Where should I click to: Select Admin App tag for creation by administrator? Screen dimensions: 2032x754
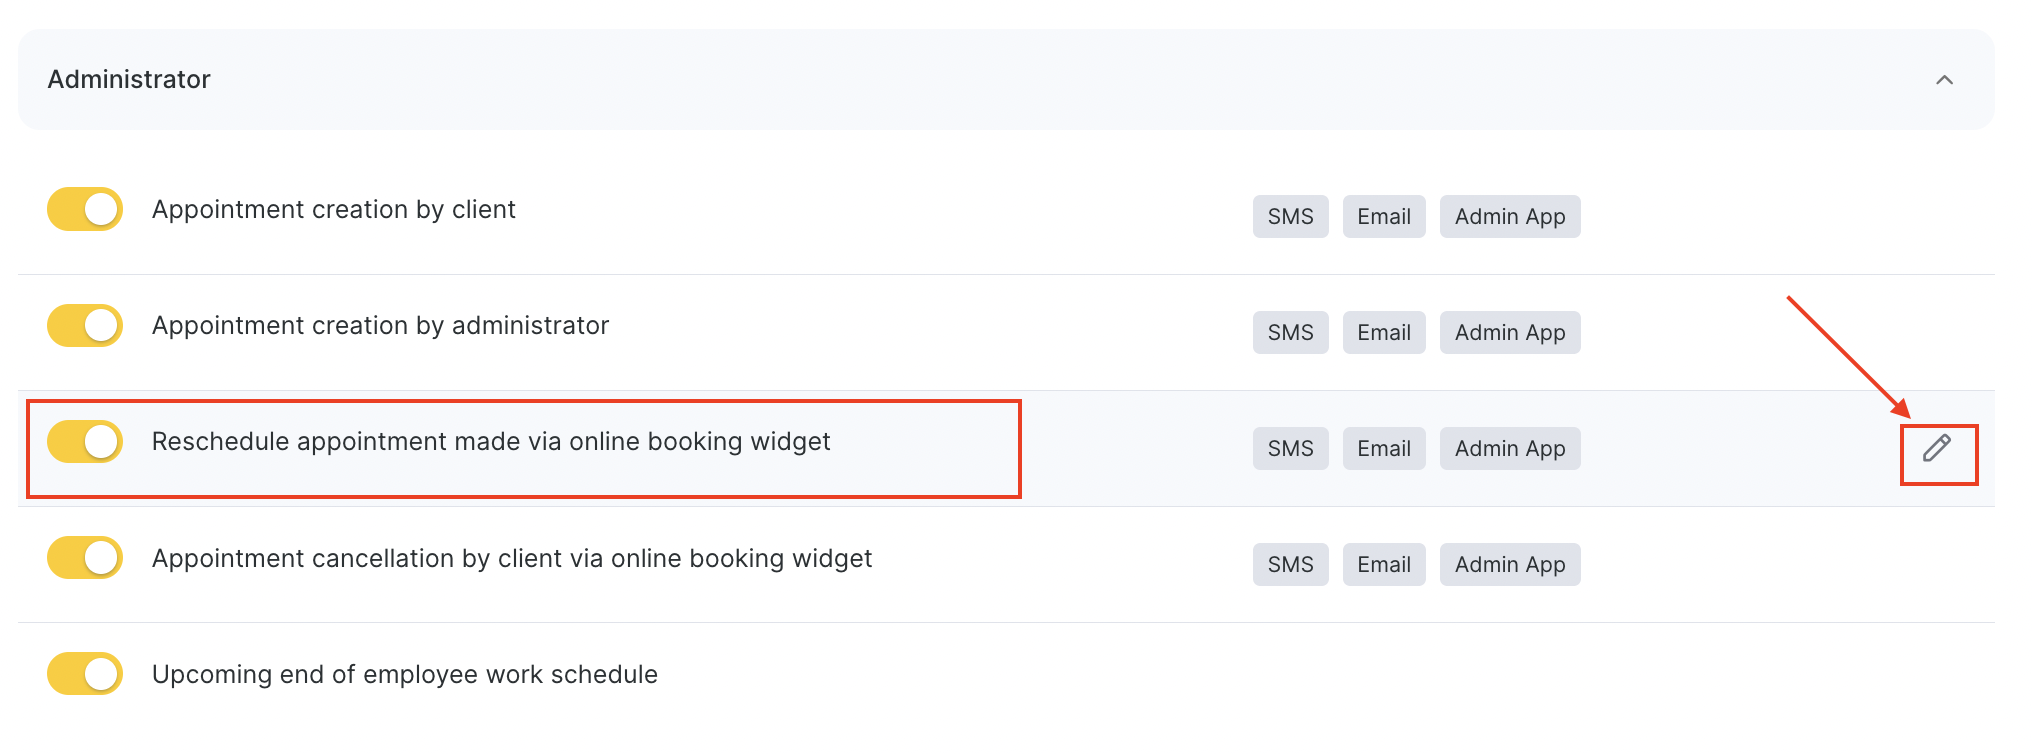coord(1510,332)
